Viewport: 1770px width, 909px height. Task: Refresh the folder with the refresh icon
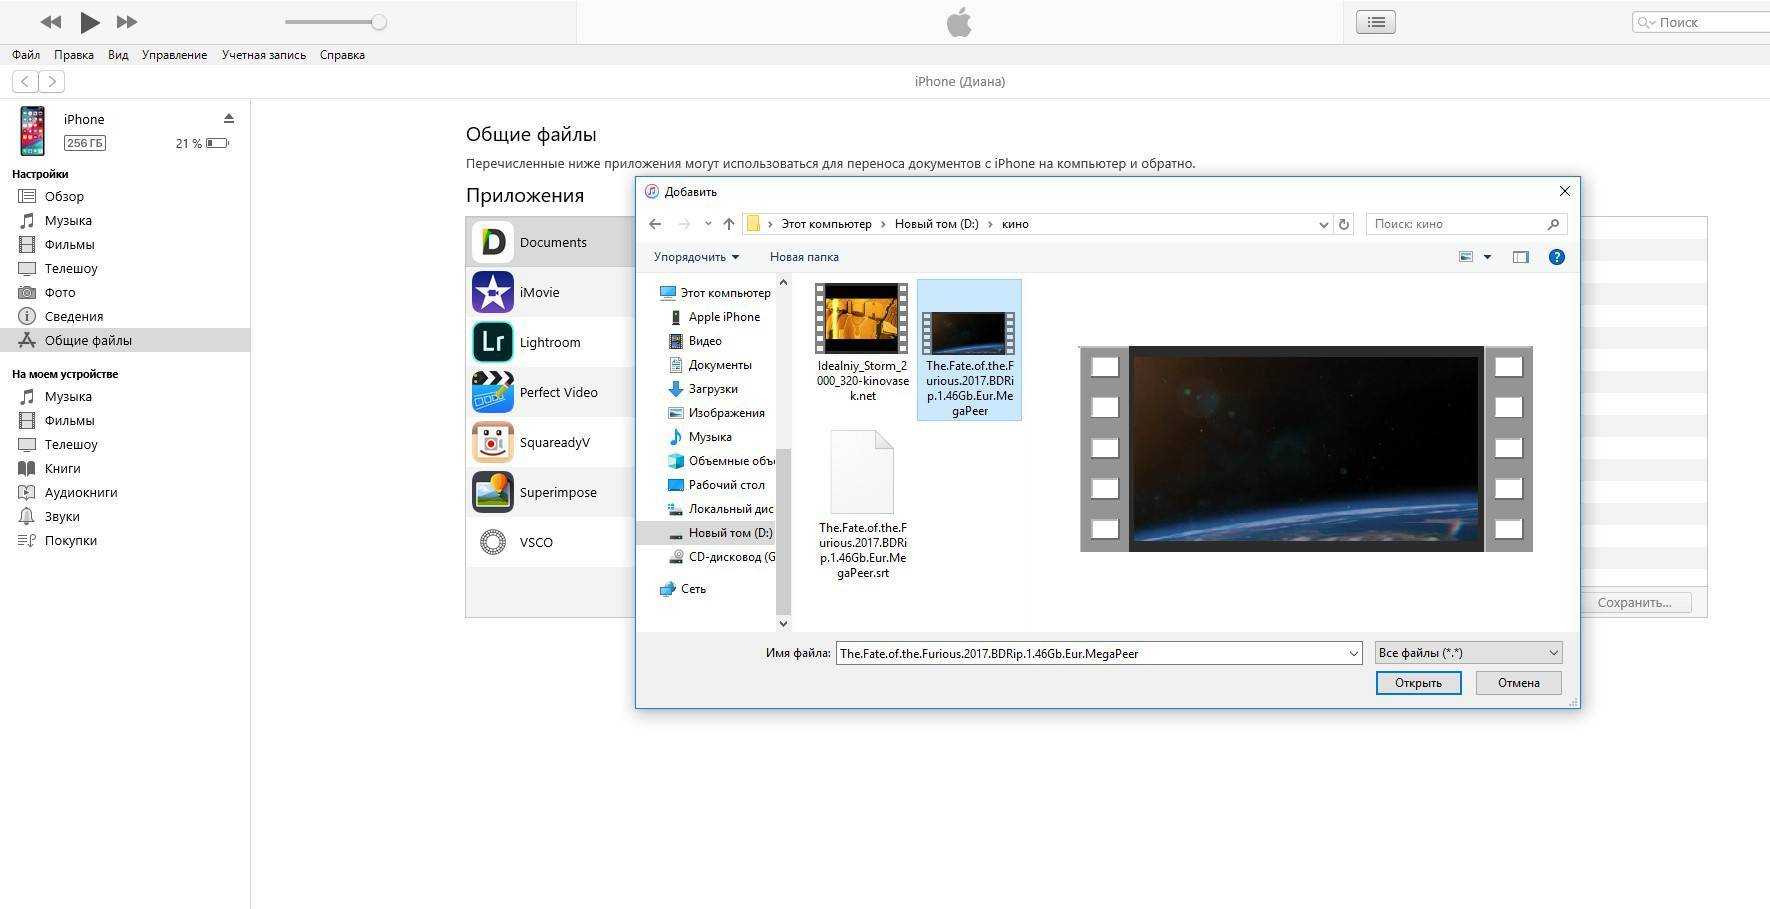pos(1344,224)
